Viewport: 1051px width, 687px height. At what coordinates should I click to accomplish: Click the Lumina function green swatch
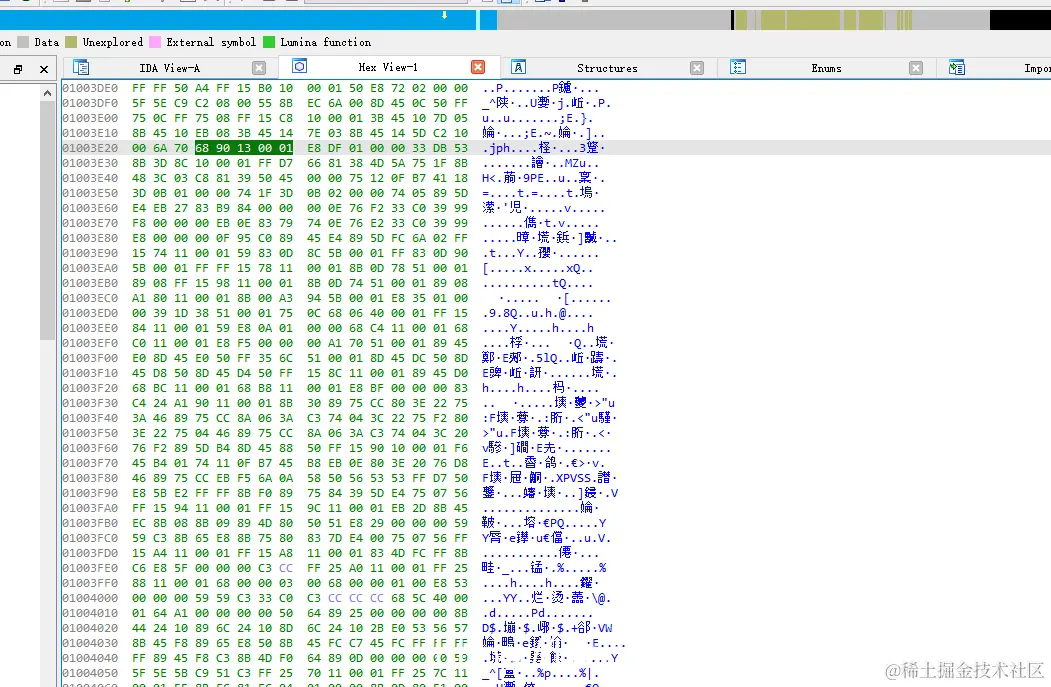coord(269,42)
